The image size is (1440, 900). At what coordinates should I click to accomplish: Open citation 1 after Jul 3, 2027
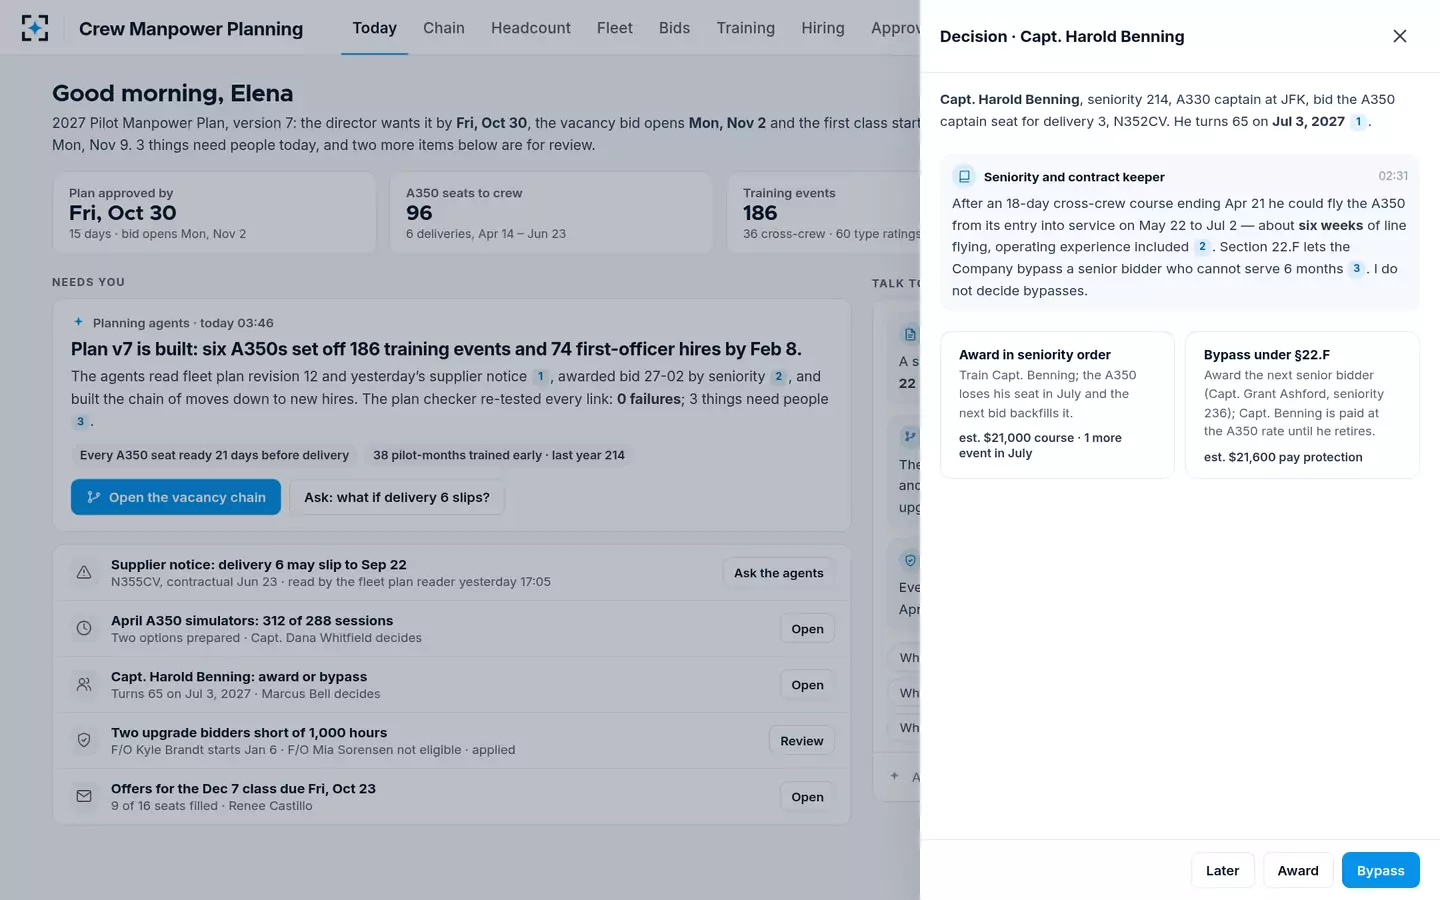coord(1358,122)
